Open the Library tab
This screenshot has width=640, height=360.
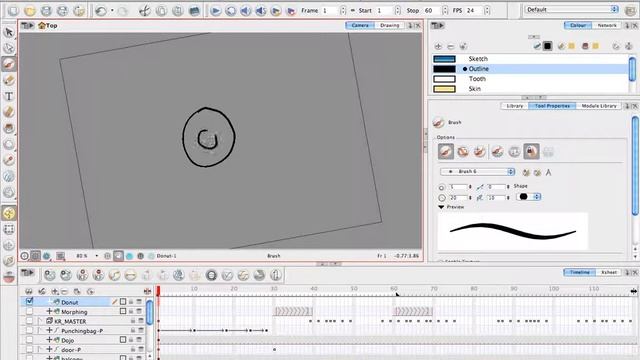[514, 106]
